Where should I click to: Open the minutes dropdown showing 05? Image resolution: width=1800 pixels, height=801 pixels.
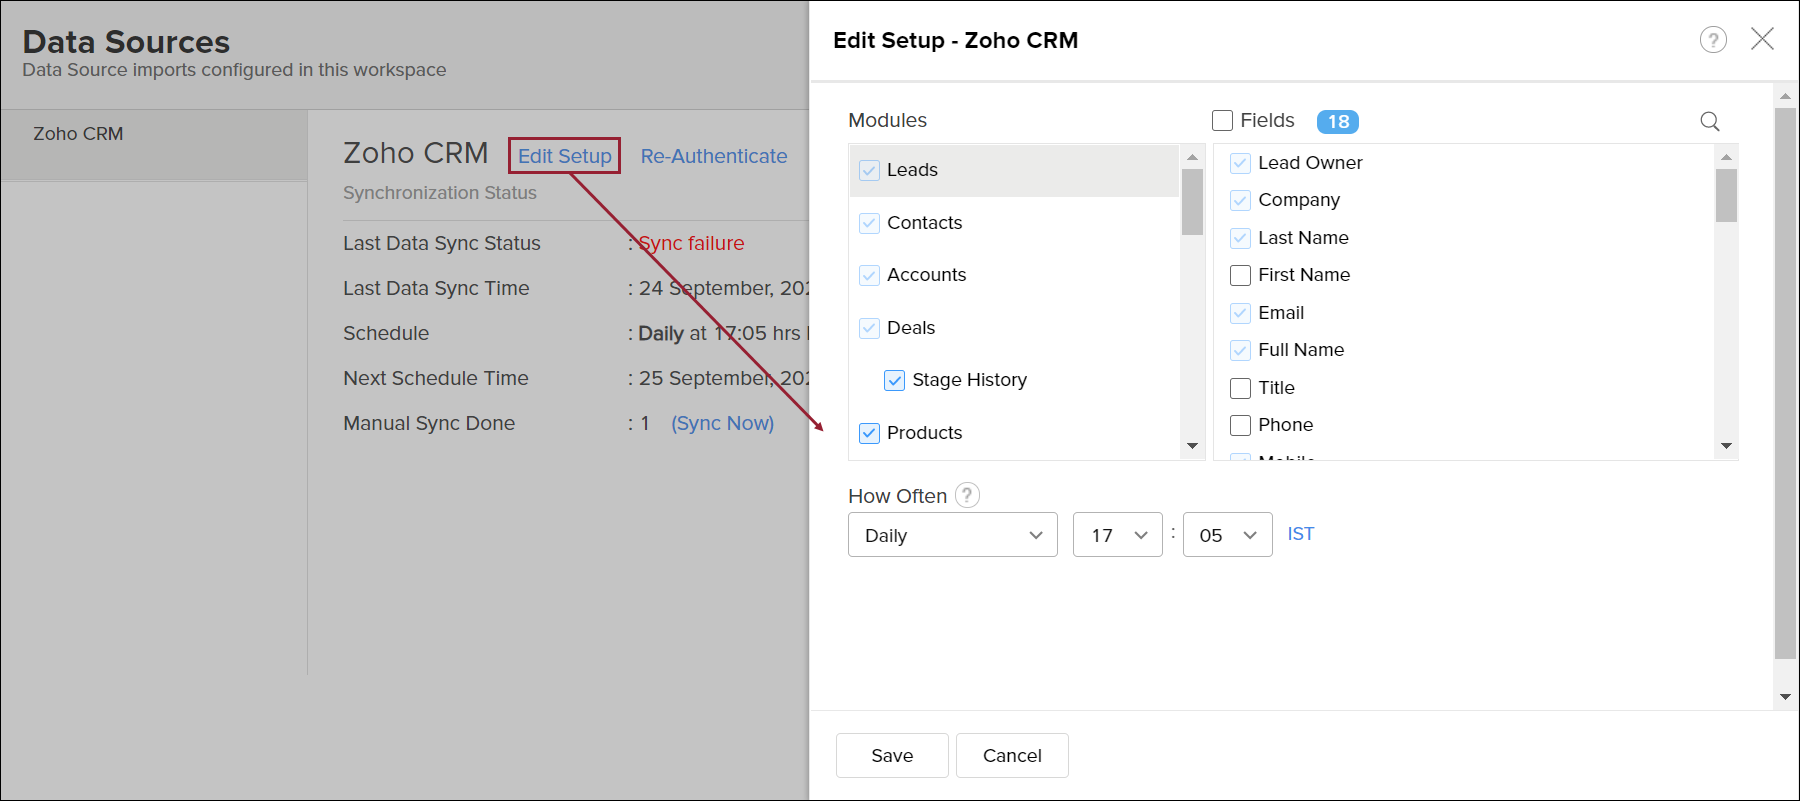[x=1227, y=535]
